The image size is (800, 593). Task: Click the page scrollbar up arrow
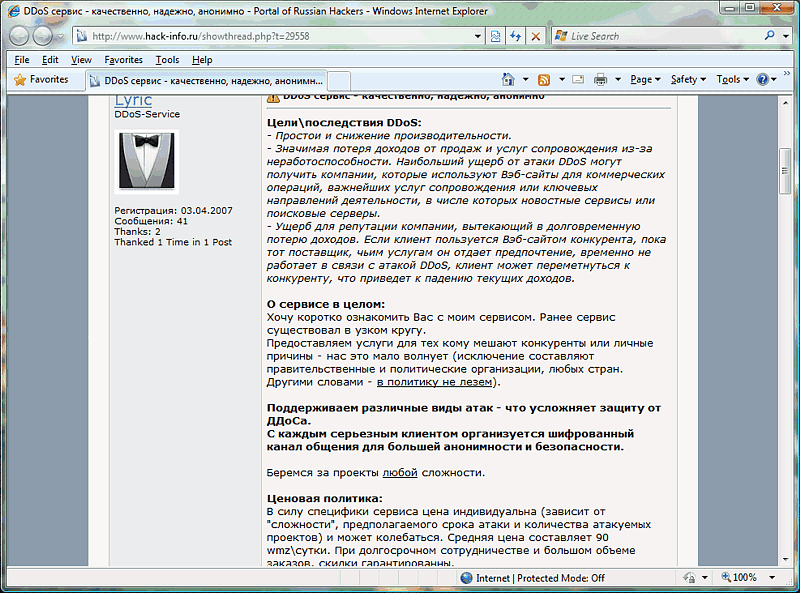785,104
